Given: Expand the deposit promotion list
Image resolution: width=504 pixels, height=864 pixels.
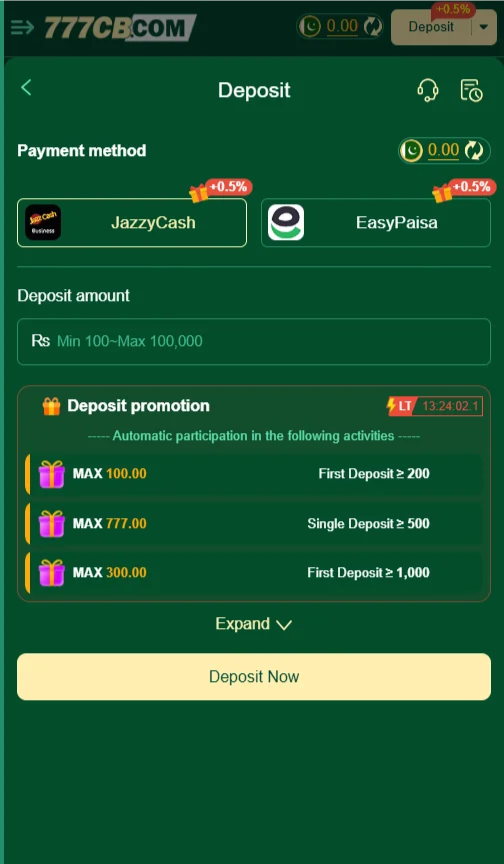Looking at the screenshot, I should pos(253,624).
